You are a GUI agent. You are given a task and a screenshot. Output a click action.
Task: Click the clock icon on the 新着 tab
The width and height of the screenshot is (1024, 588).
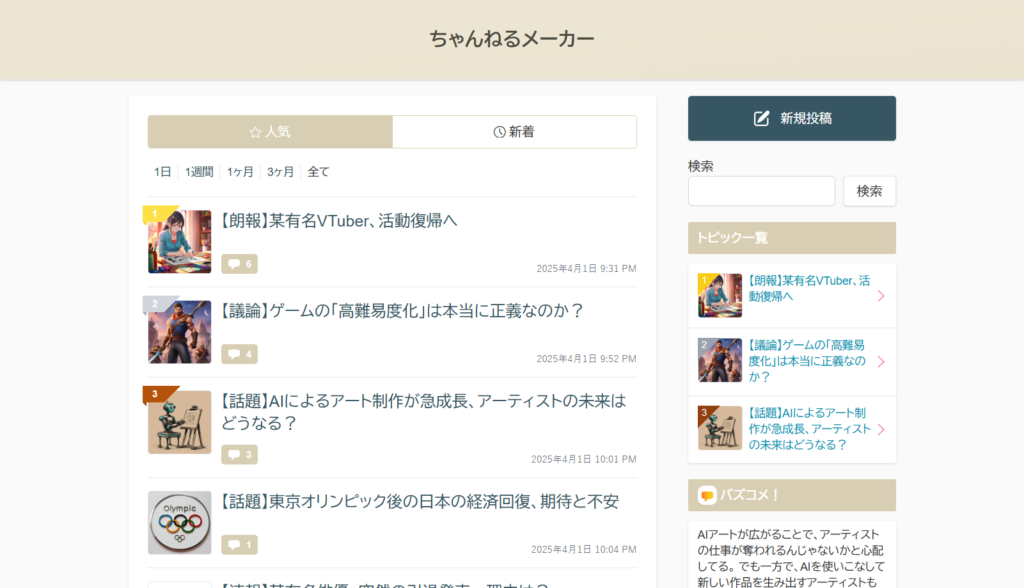500,132
